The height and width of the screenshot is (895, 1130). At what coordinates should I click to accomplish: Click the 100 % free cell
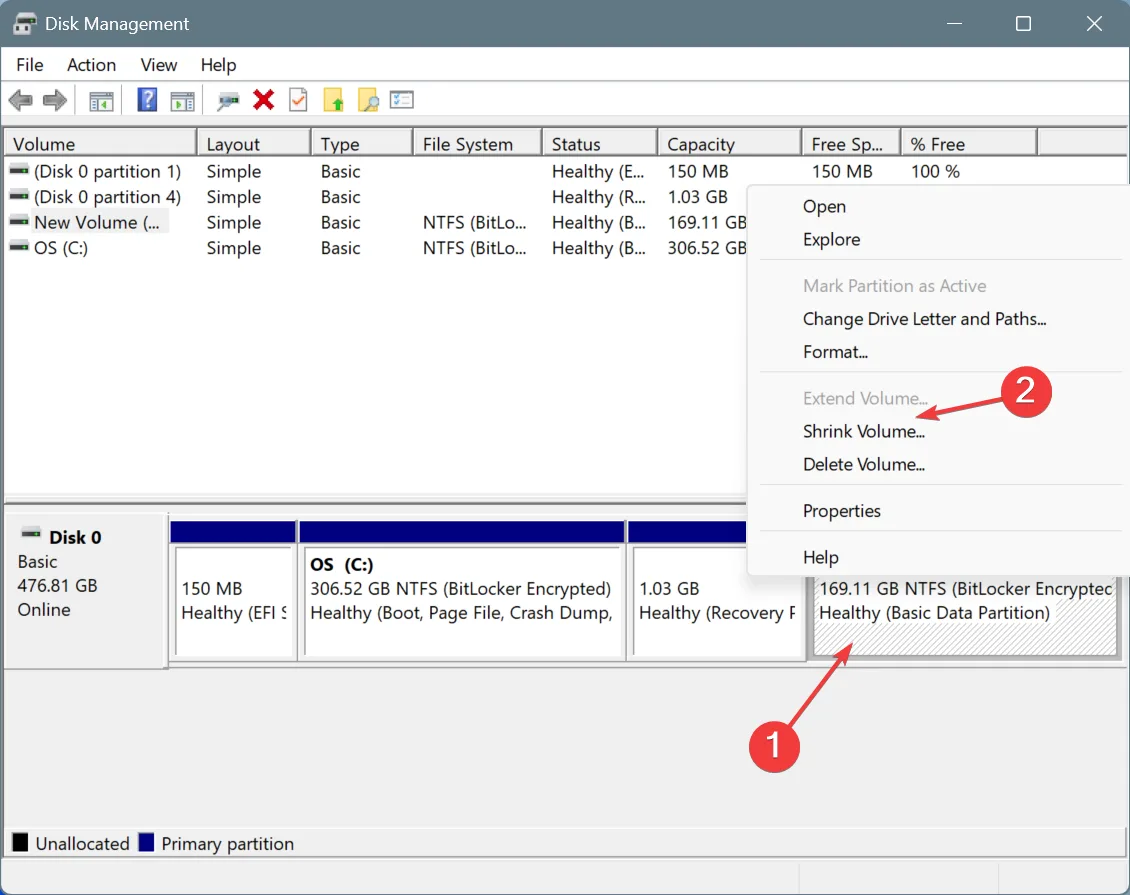[935, 172]
